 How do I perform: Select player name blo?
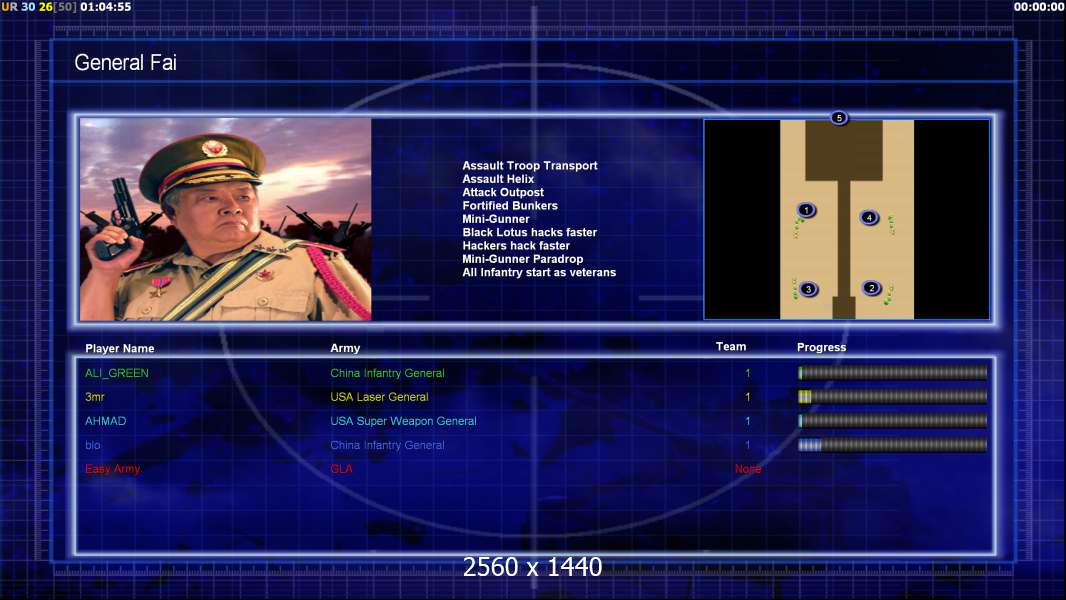[92, 445]
